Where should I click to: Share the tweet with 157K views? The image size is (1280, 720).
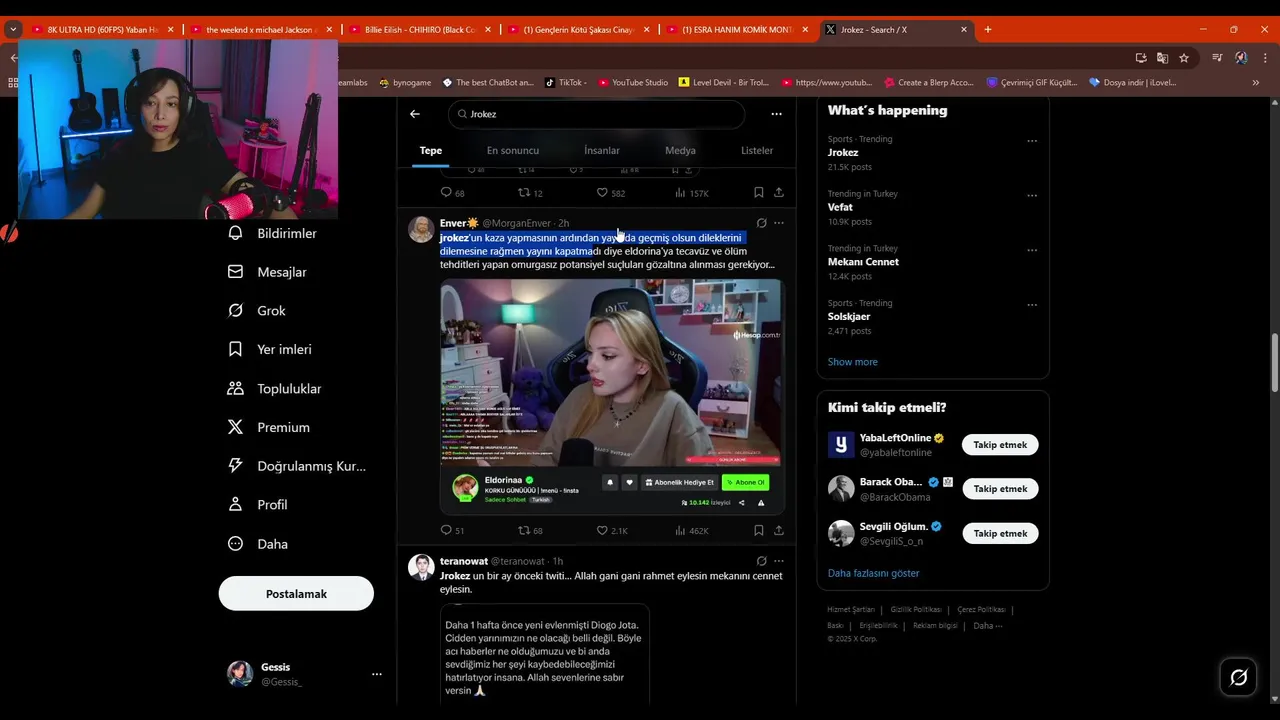coord(779,192)
